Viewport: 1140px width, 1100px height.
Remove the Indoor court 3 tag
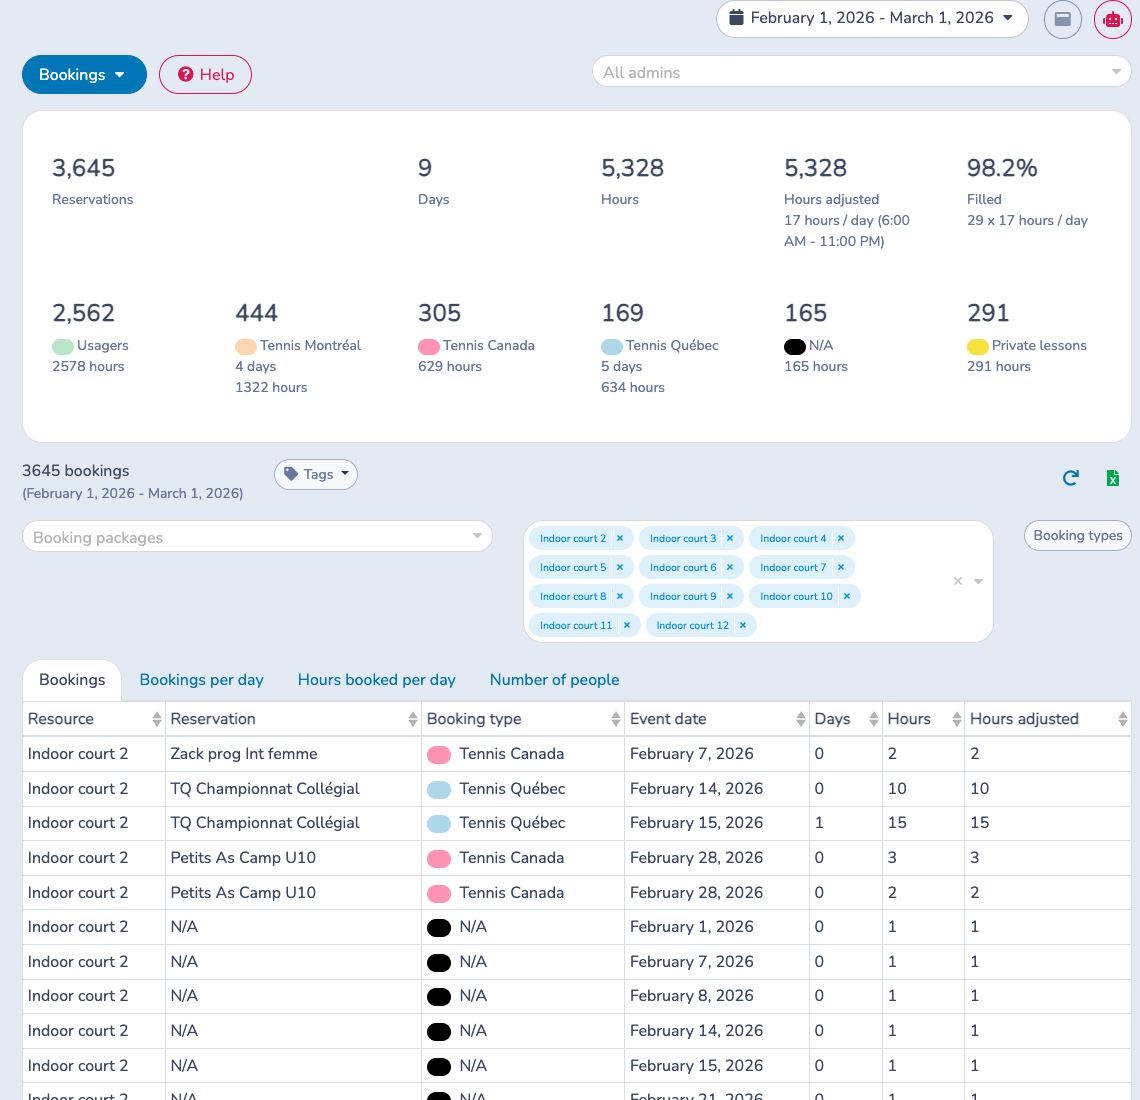[730, 538]
